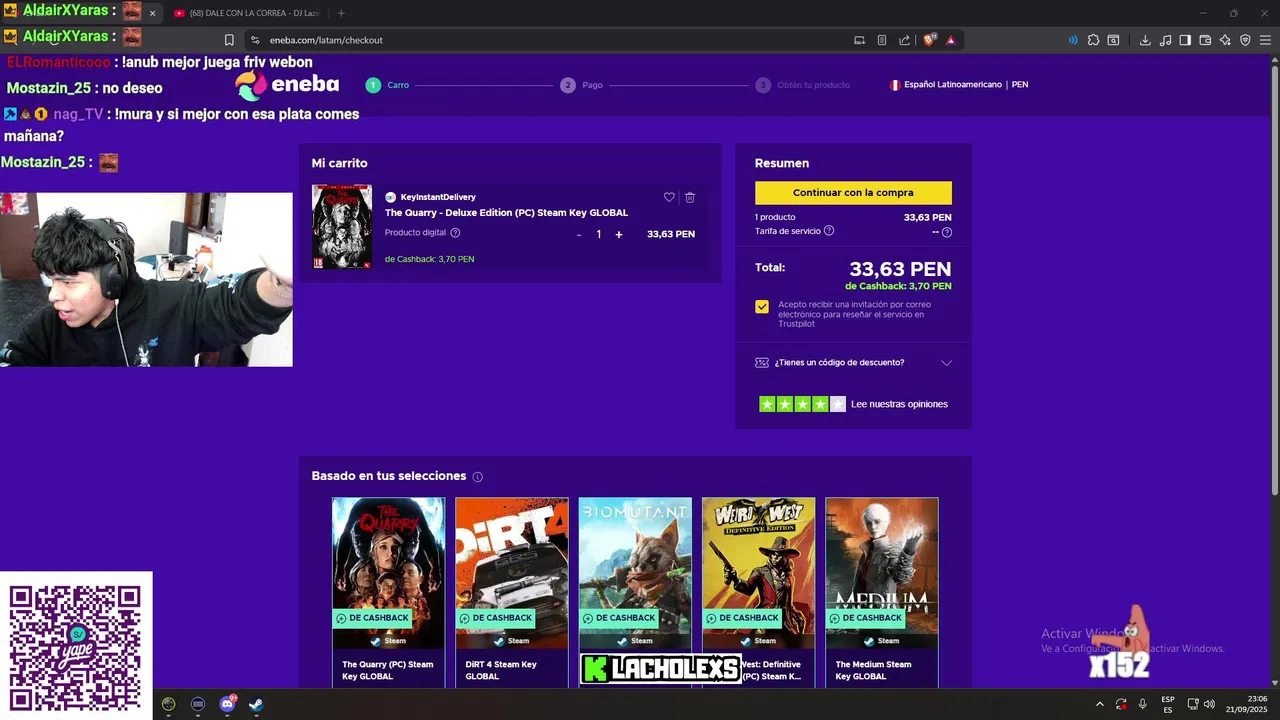
Task: Click the 1 producto summary line
Action: click(x=775, y=217)
